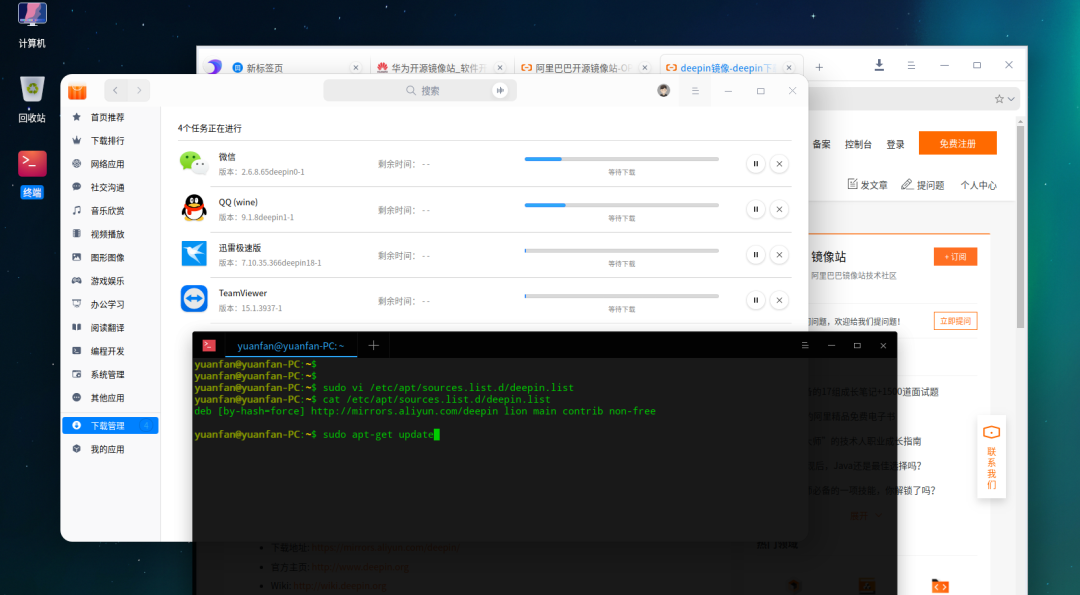The width and height of the screenshot is (1080, 595).
Task: Cancel the QQ (wine) download
Action: point(779,209)
